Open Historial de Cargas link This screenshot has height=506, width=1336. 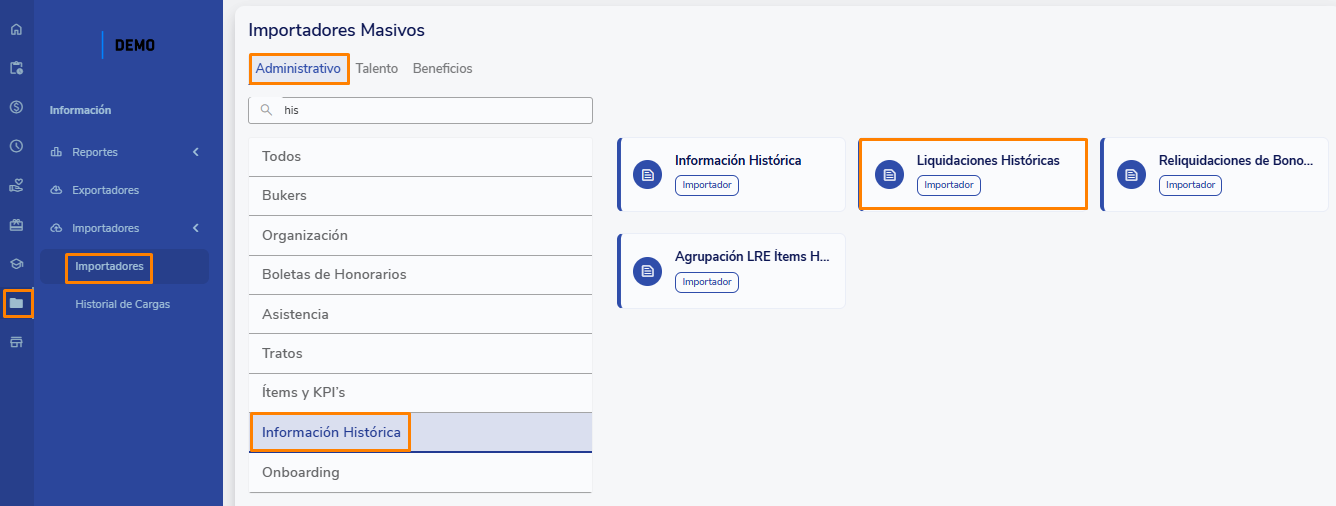pyautogui.click(x=122, y=304)
